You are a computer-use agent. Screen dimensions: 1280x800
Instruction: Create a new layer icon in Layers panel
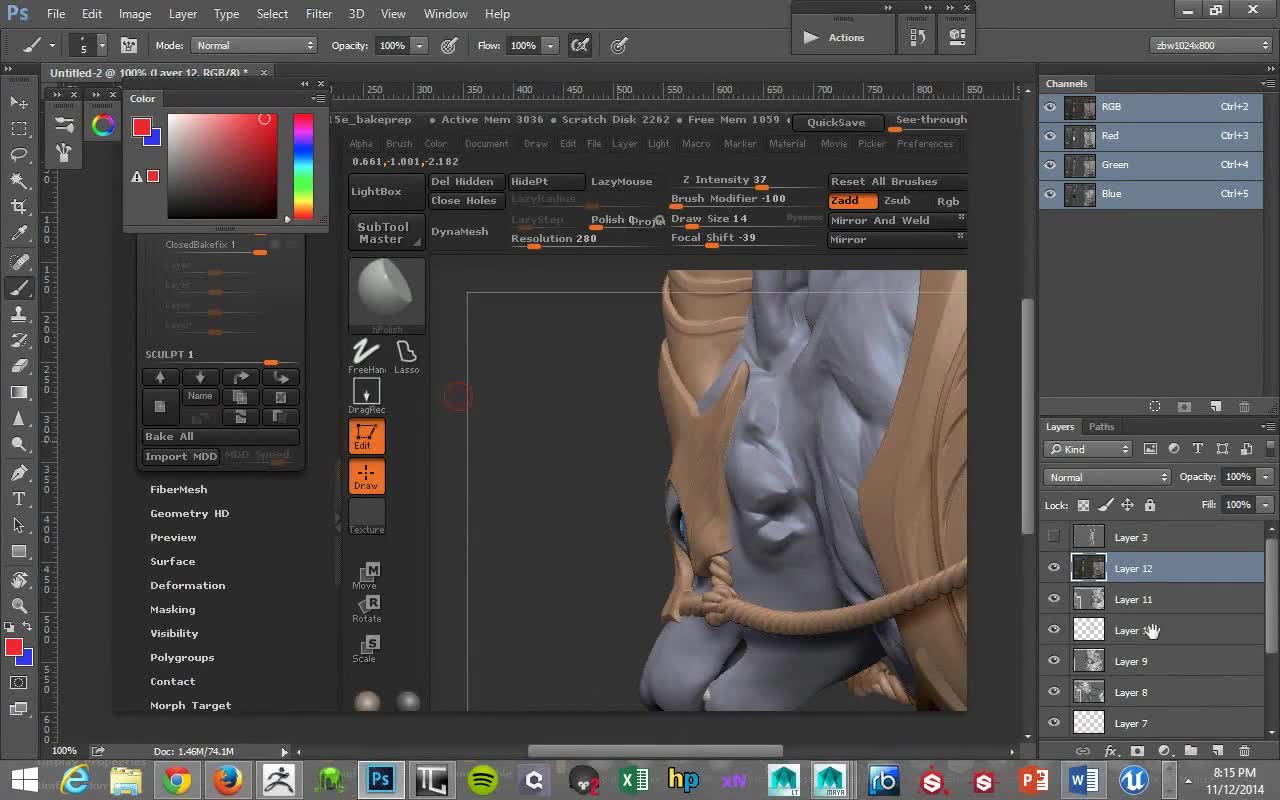coord(1217,750)
